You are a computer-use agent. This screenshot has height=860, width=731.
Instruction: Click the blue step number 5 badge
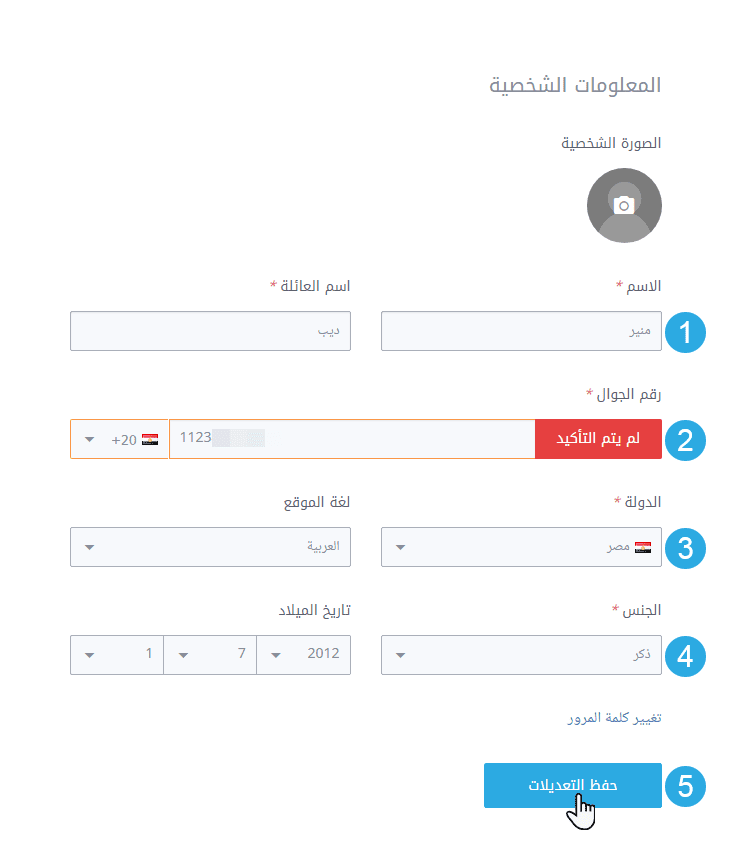685,785
